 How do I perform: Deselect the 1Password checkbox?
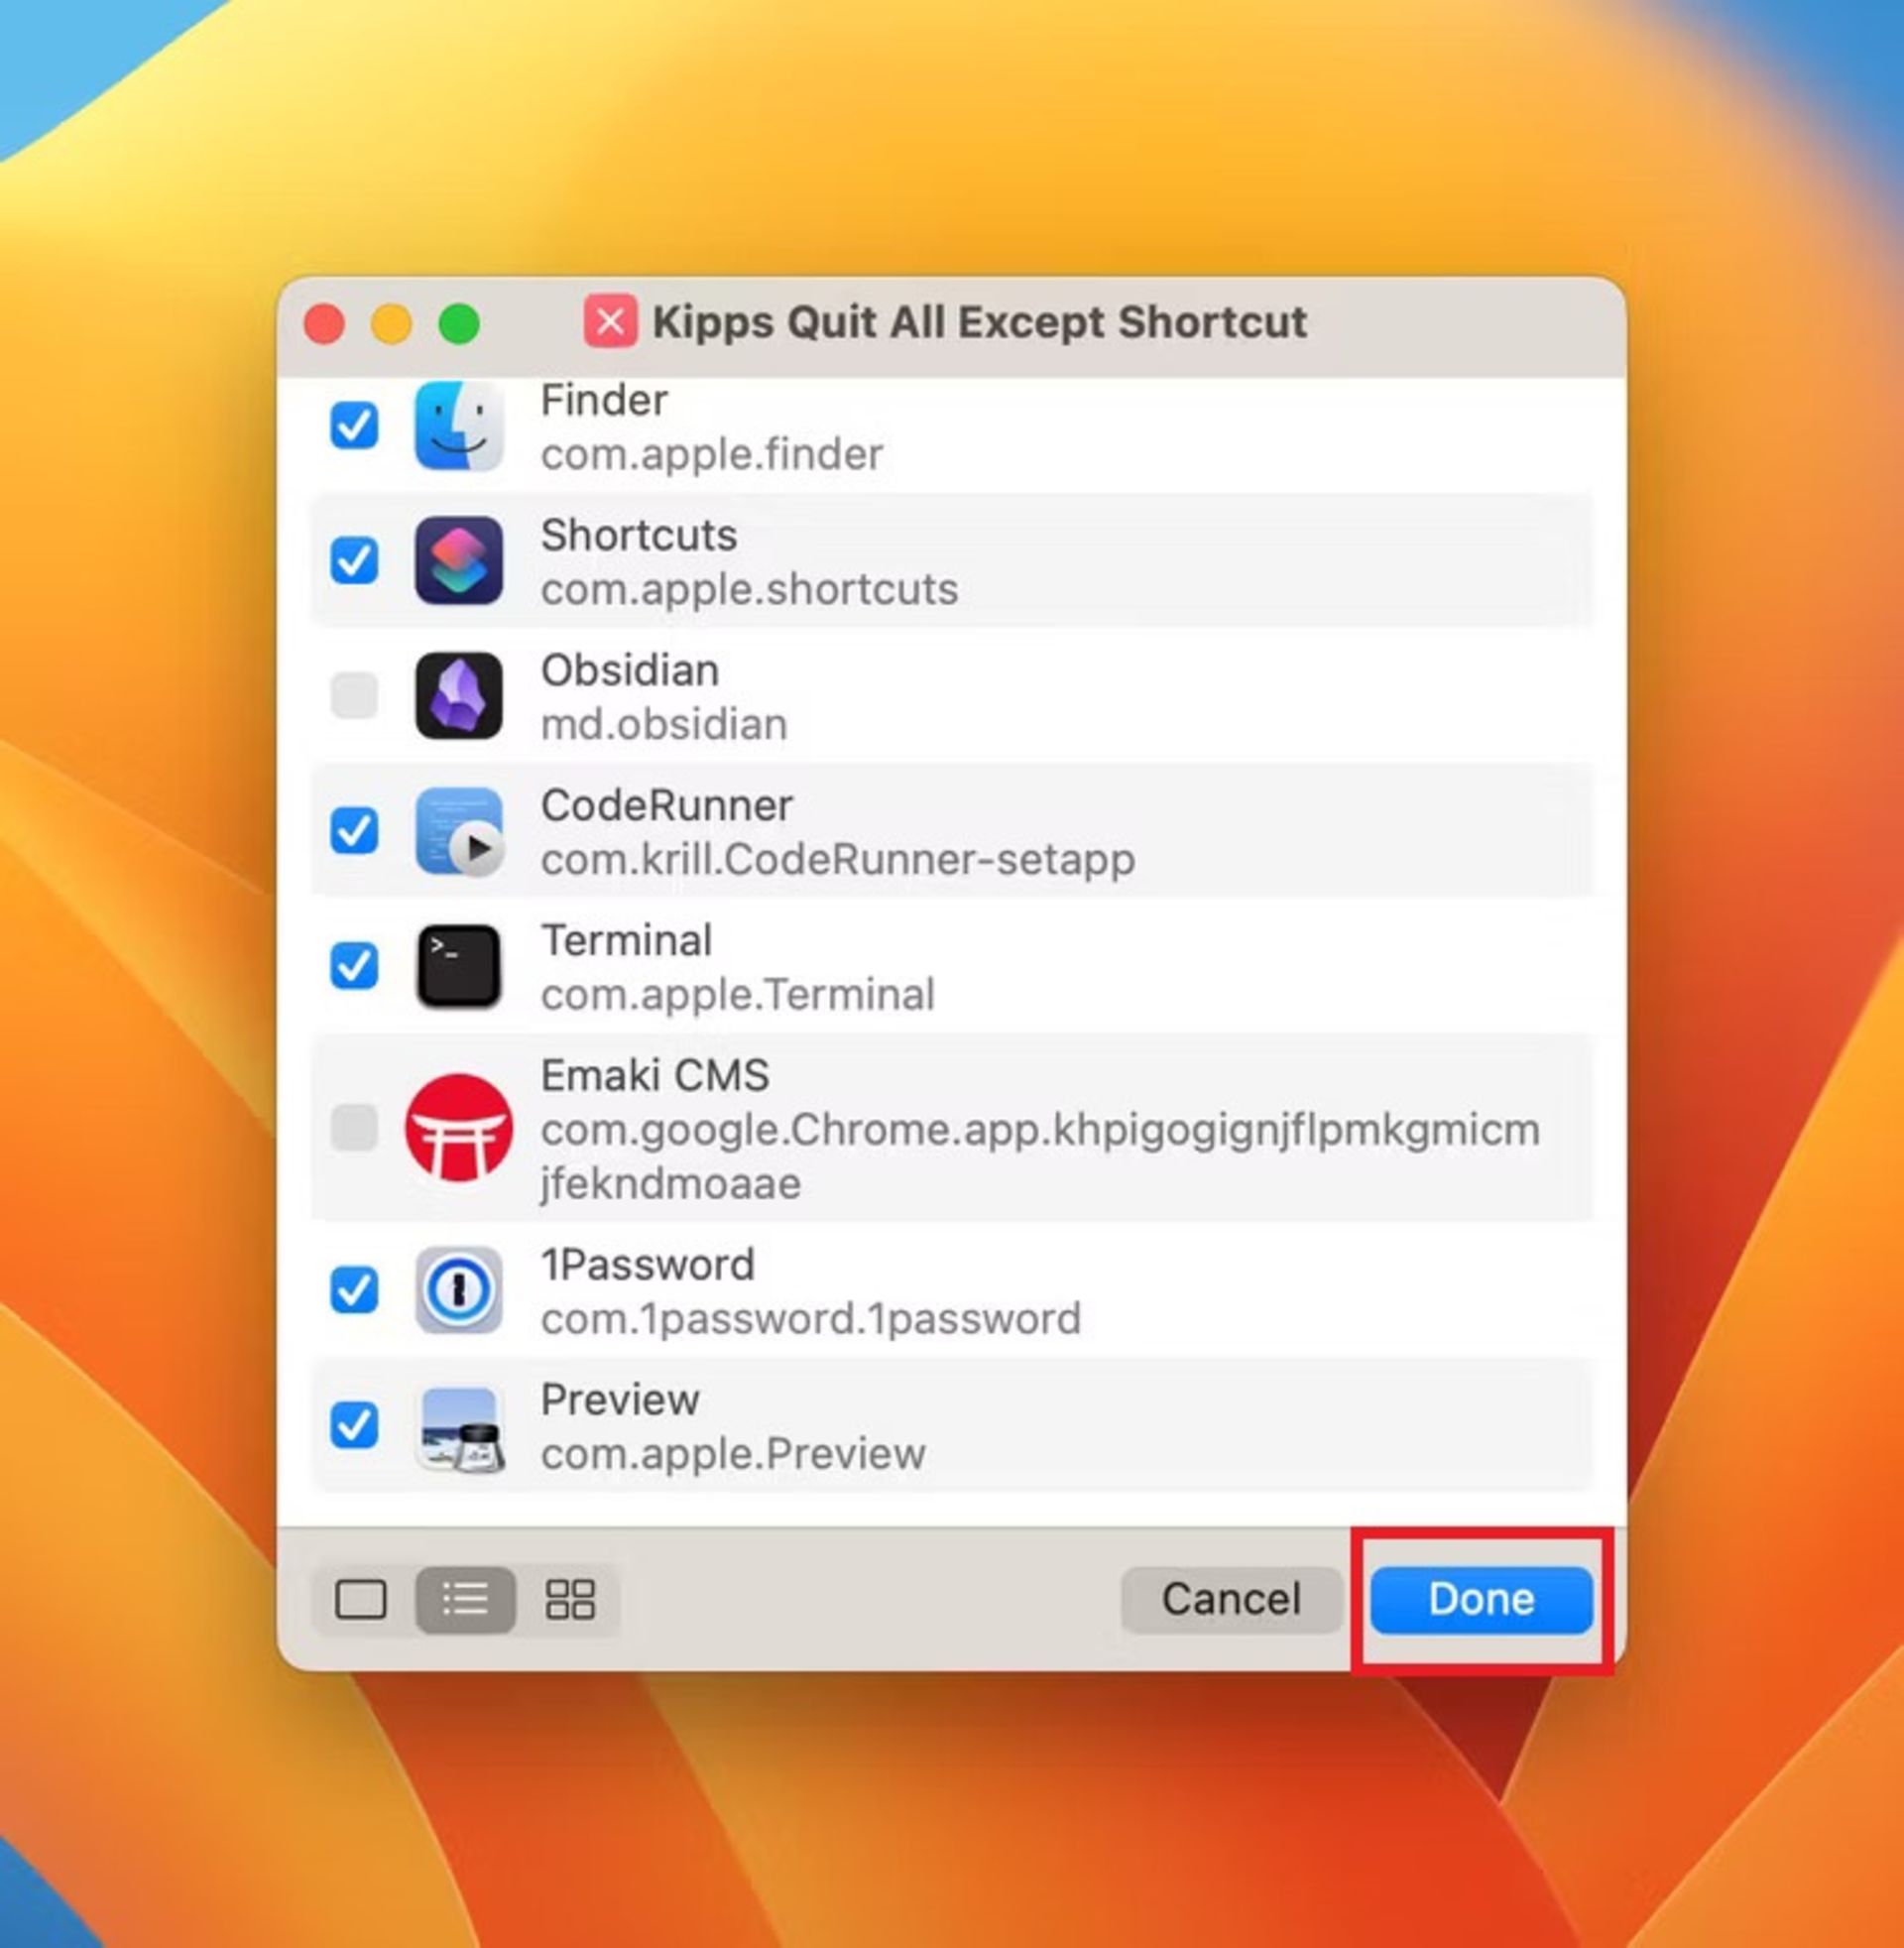(x=354, y=1290)
